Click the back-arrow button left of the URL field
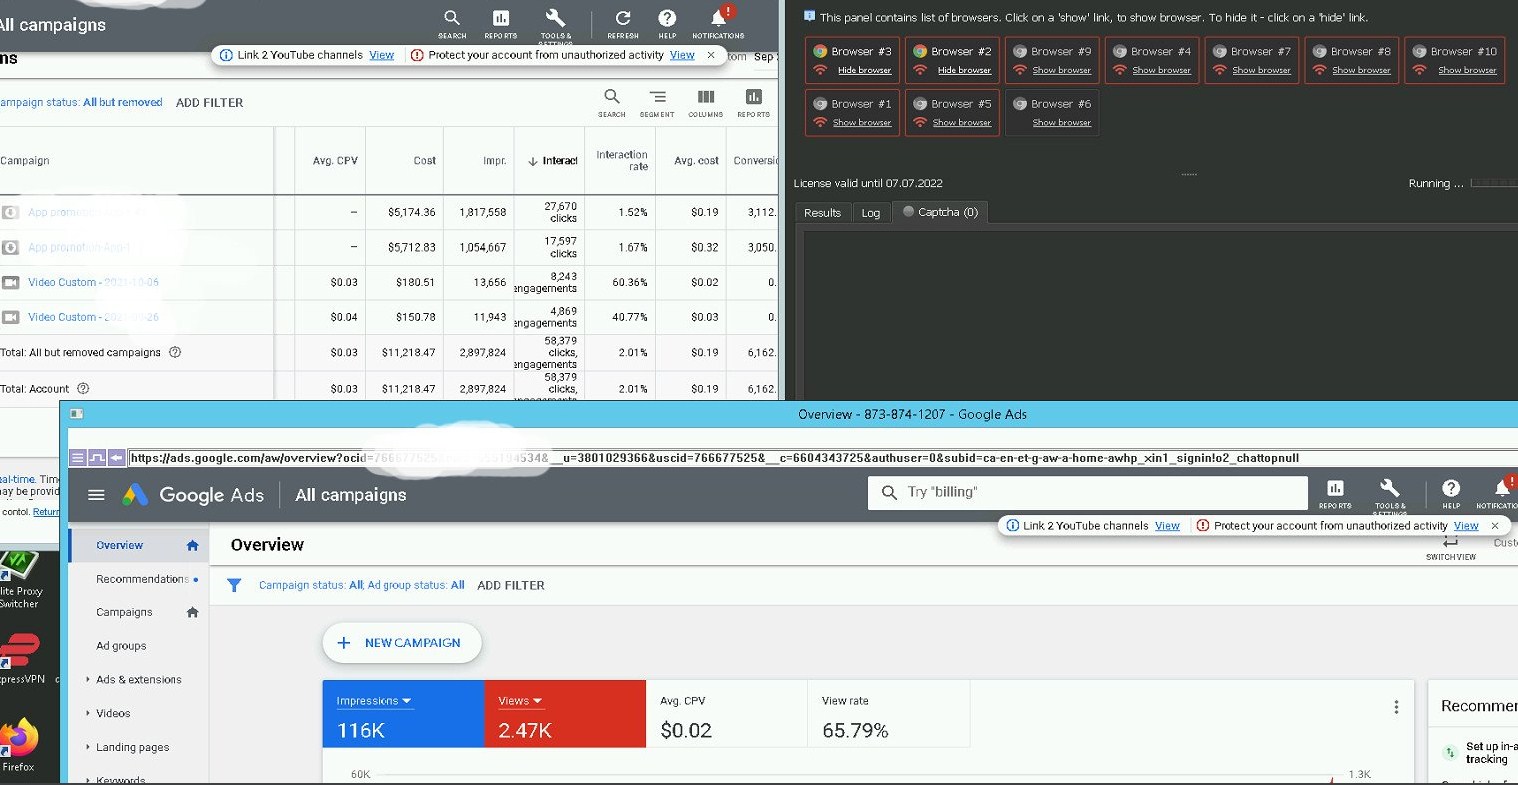The width and height of the screenshot is (1518, 785). pos(117,458)
